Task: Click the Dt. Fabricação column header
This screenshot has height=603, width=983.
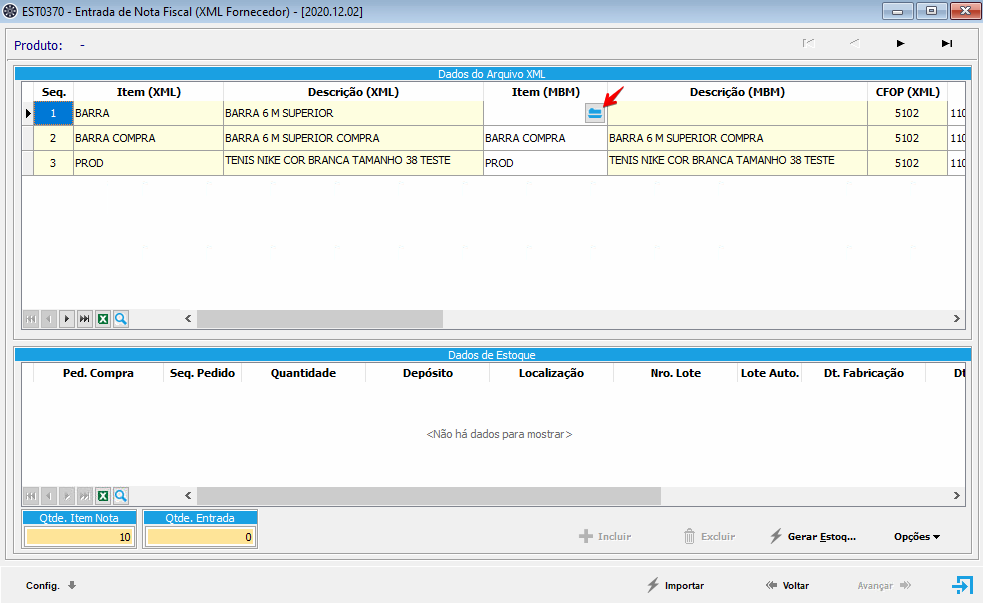Action: click(864, 373)
